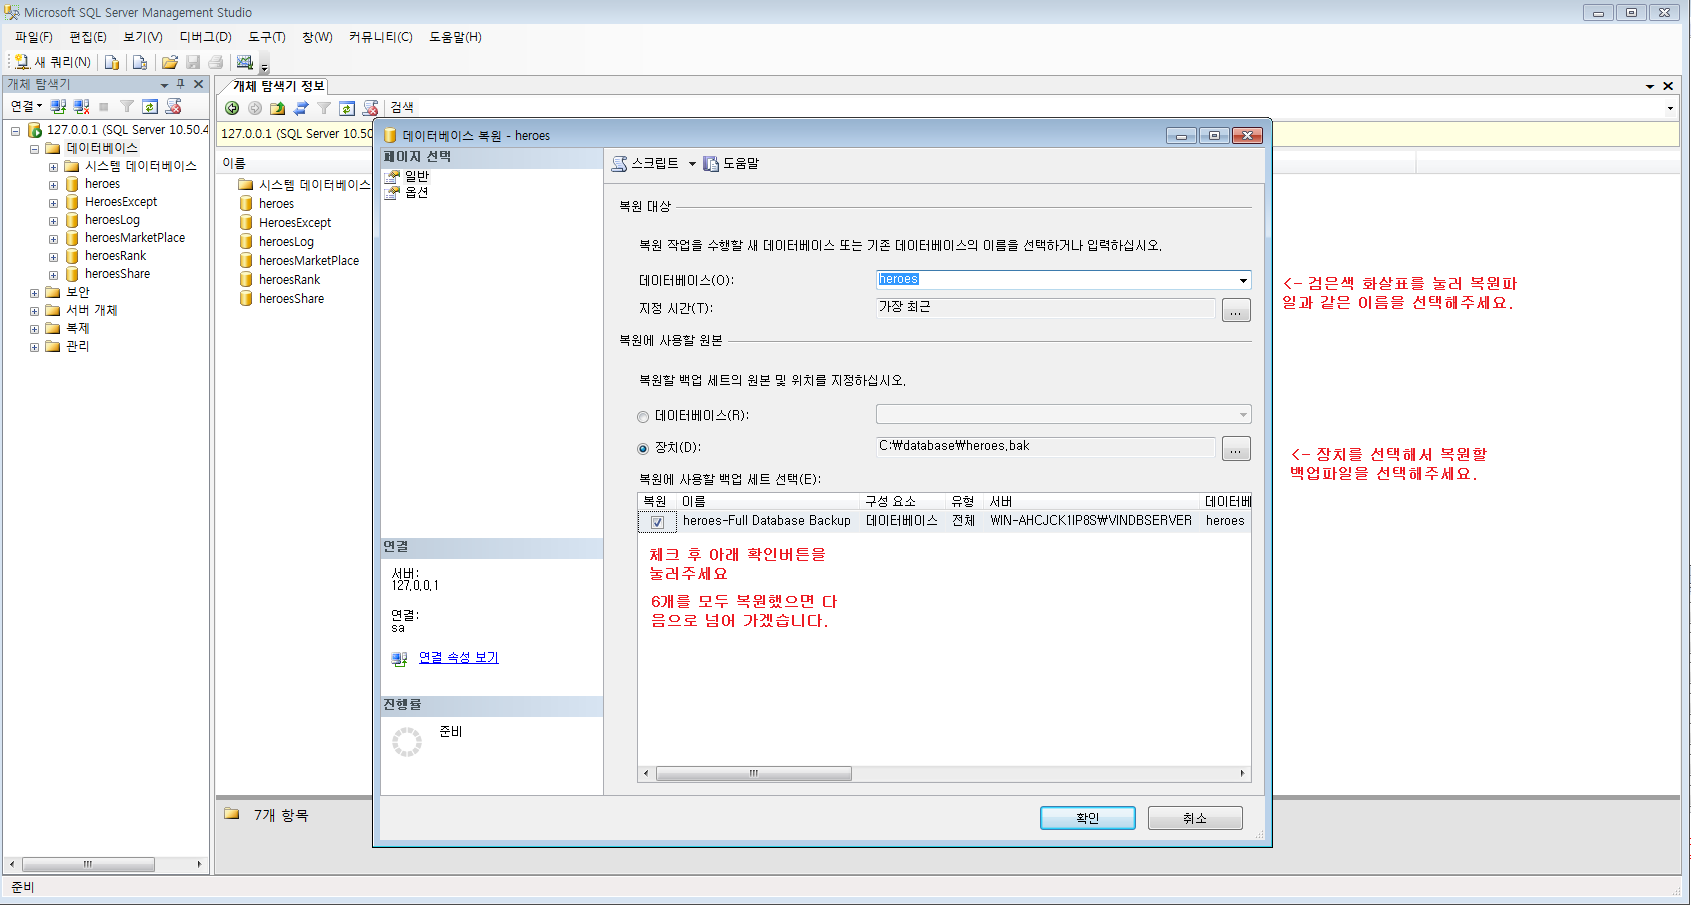Open the Edit (편집) menu

(x=88, y=37)
